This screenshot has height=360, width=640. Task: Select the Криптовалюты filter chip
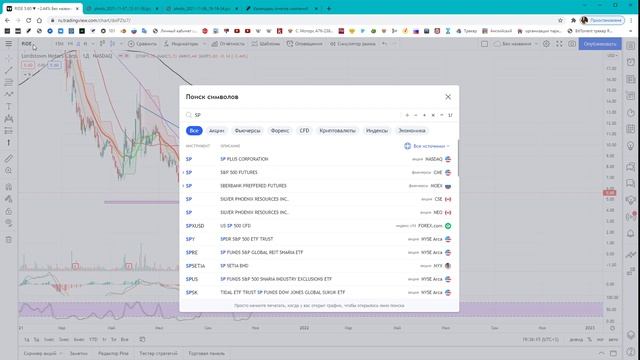[338, 131]
